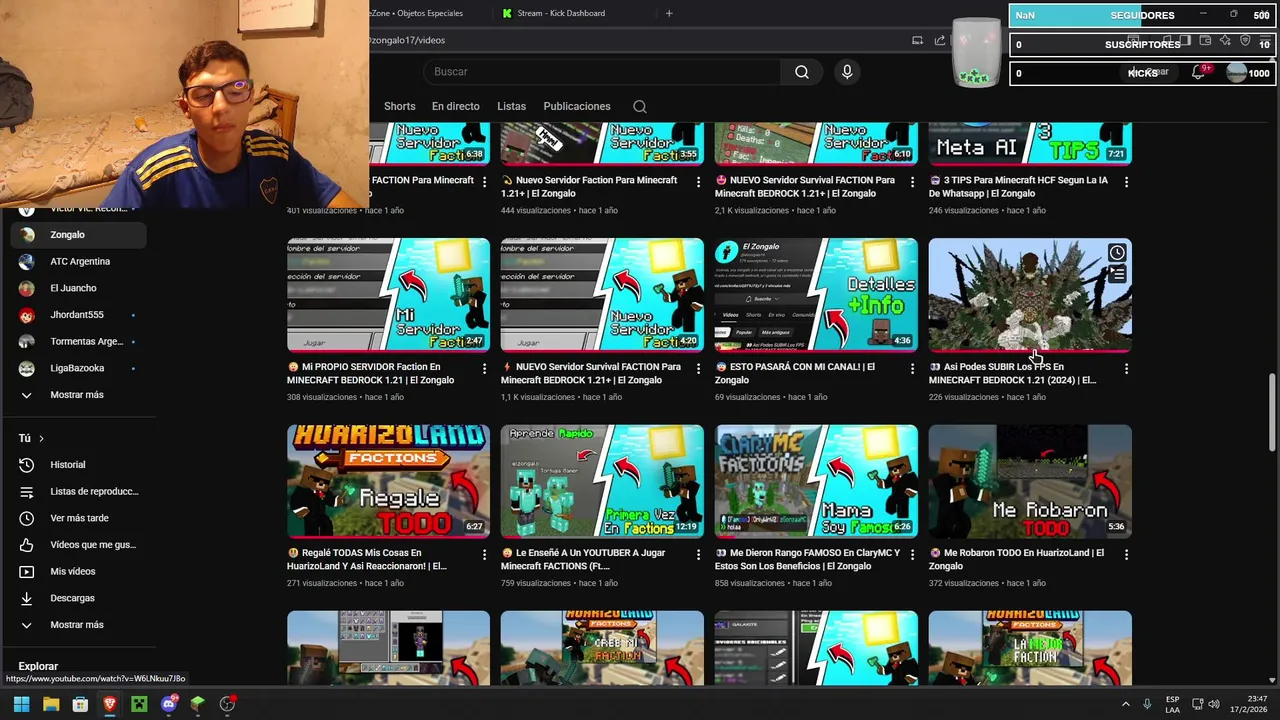Switch to the Shorts channel tab
Image resolution: width=1280 pixels, height=720 pixels.
399,106
